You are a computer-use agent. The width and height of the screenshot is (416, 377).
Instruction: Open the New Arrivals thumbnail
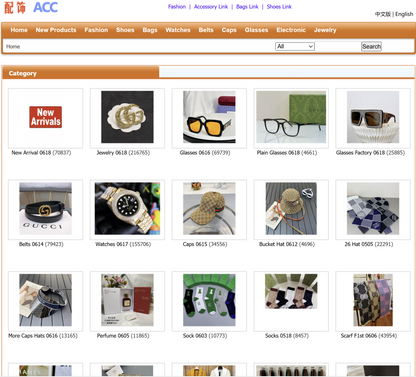tap(45, 118)
